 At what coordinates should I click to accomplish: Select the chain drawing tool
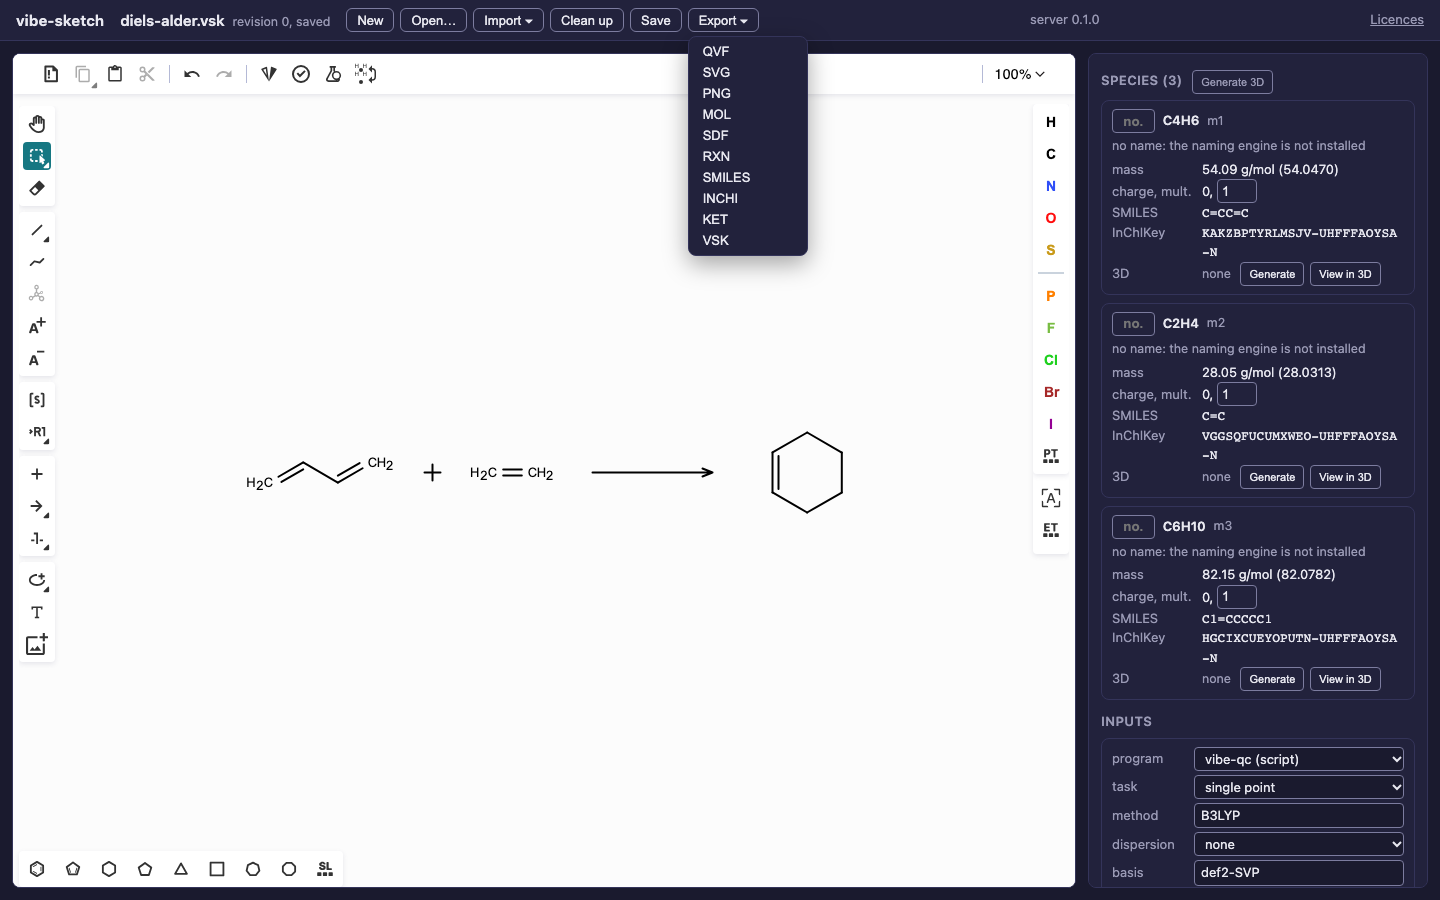tap(37, 262)
